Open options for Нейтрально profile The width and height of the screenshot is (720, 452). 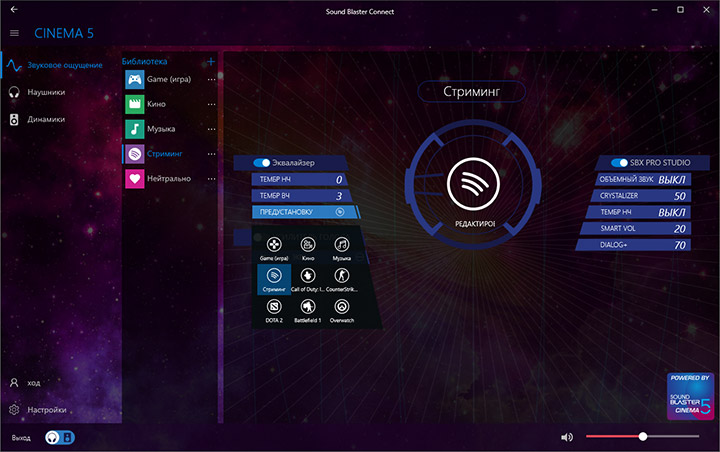click(211, 179)
